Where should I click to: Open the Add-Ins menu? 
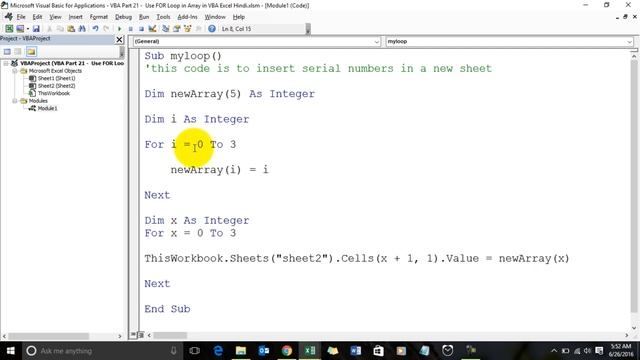click(187, 17)
